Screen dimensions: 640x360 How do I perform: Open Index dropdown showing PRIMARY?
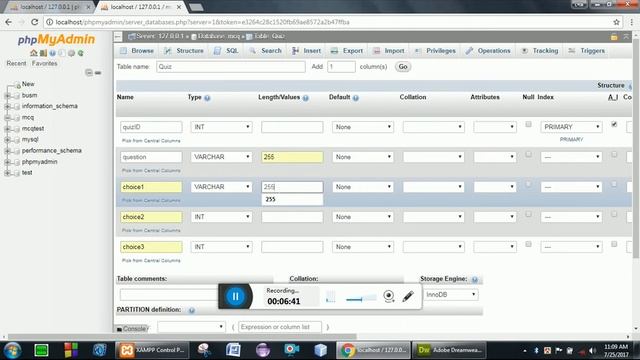click(571, 127)
